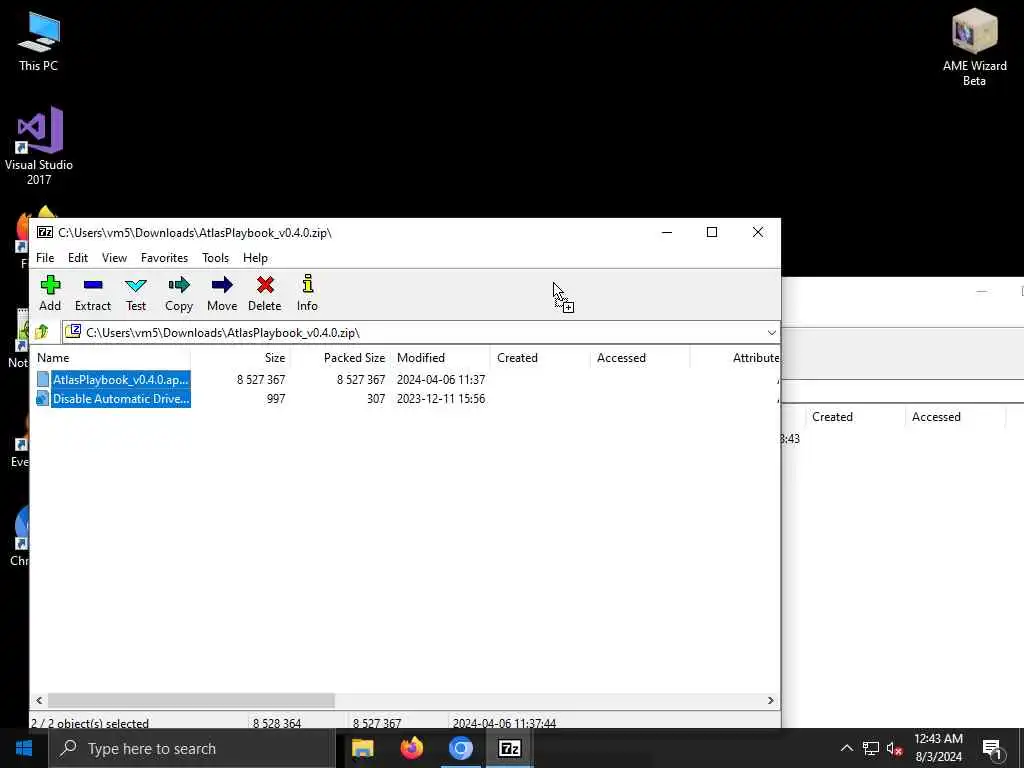
Task: Sort by the Name column header
Action: (x=111, y=358)
